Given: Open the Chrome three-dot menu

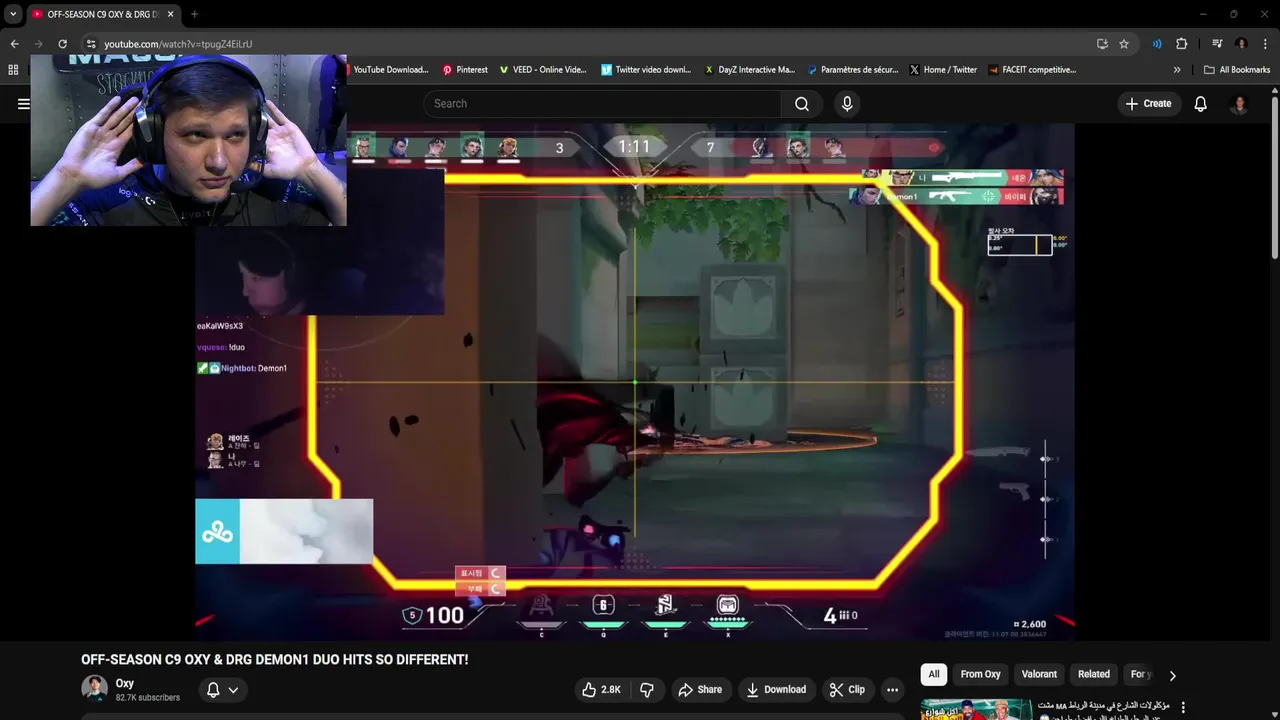Looking at the screenshot, I should pos(1266,44).
